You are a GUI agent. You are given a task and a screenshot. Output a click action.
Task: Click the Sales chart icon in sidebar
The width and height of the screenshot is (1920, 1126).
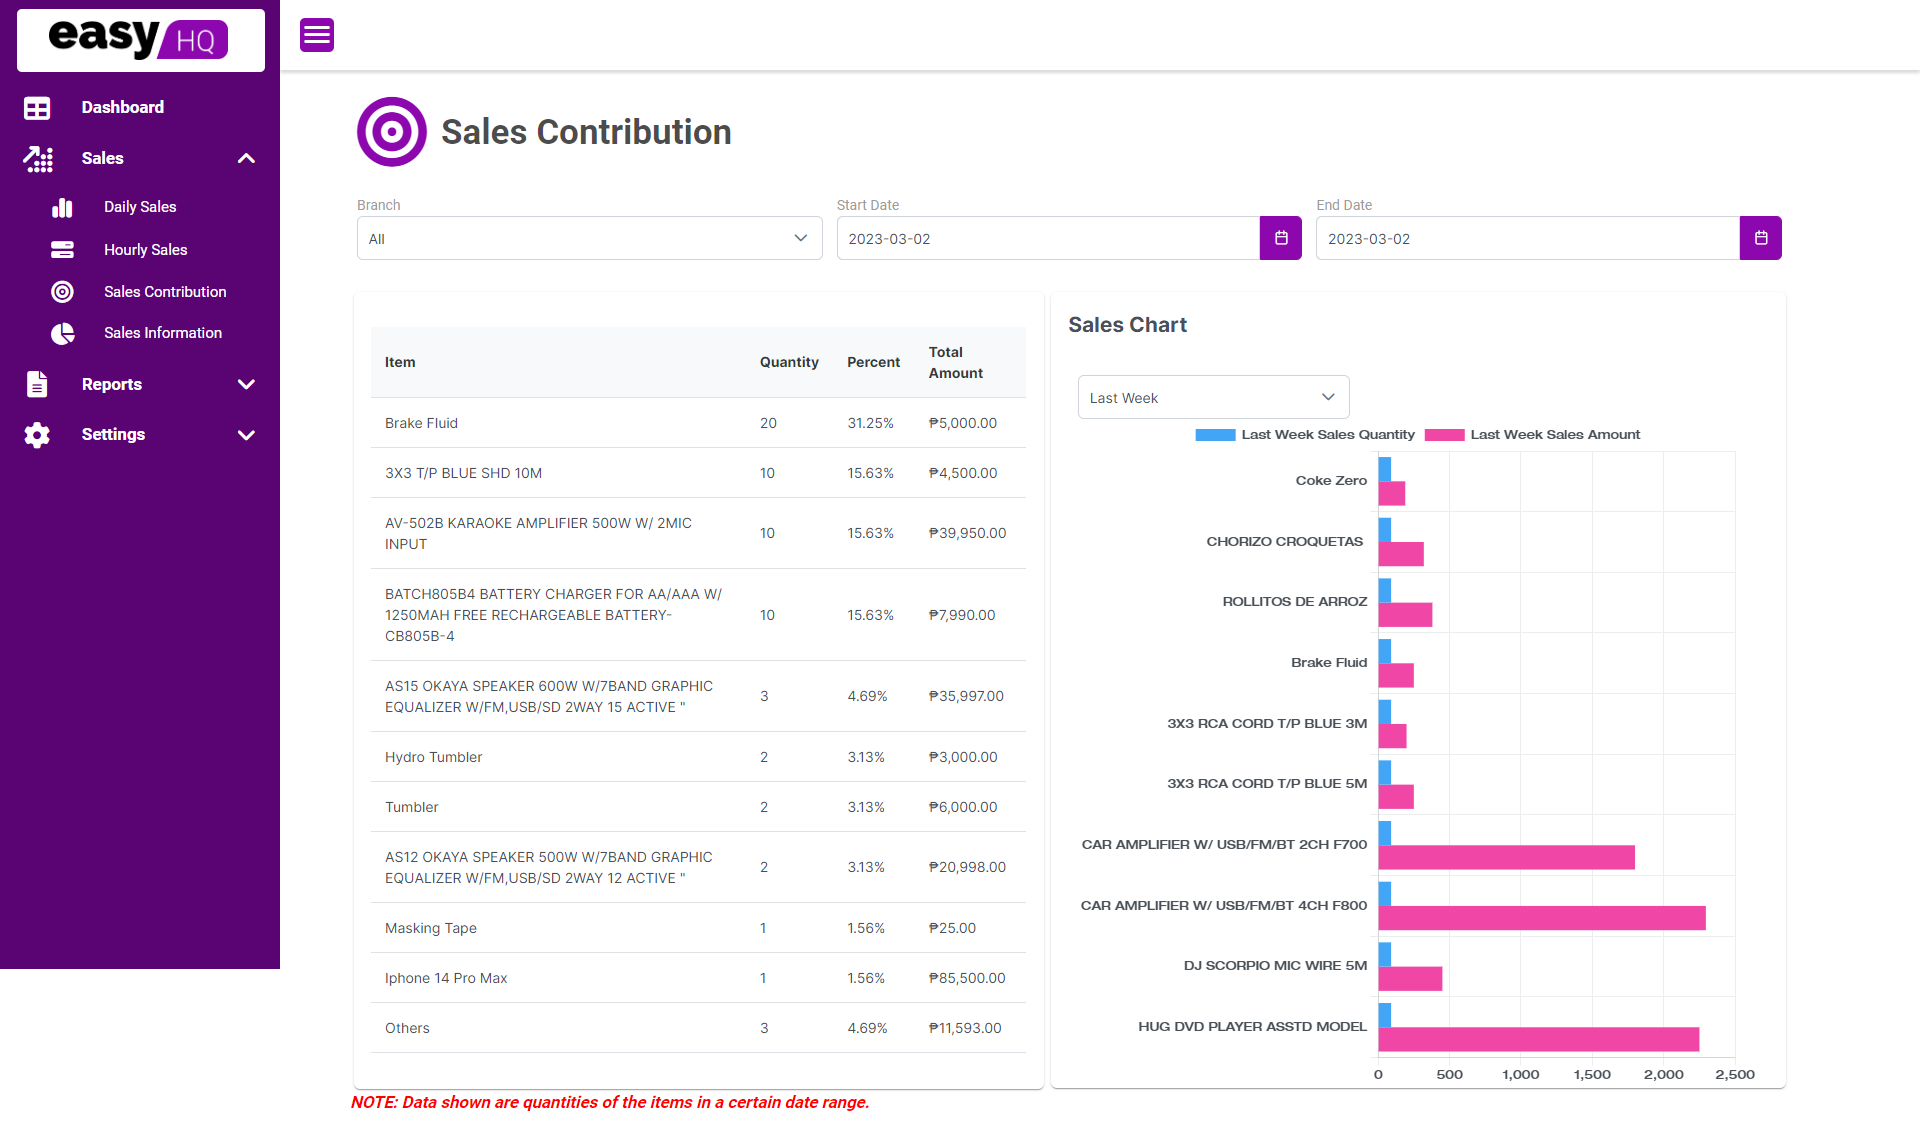37,159
